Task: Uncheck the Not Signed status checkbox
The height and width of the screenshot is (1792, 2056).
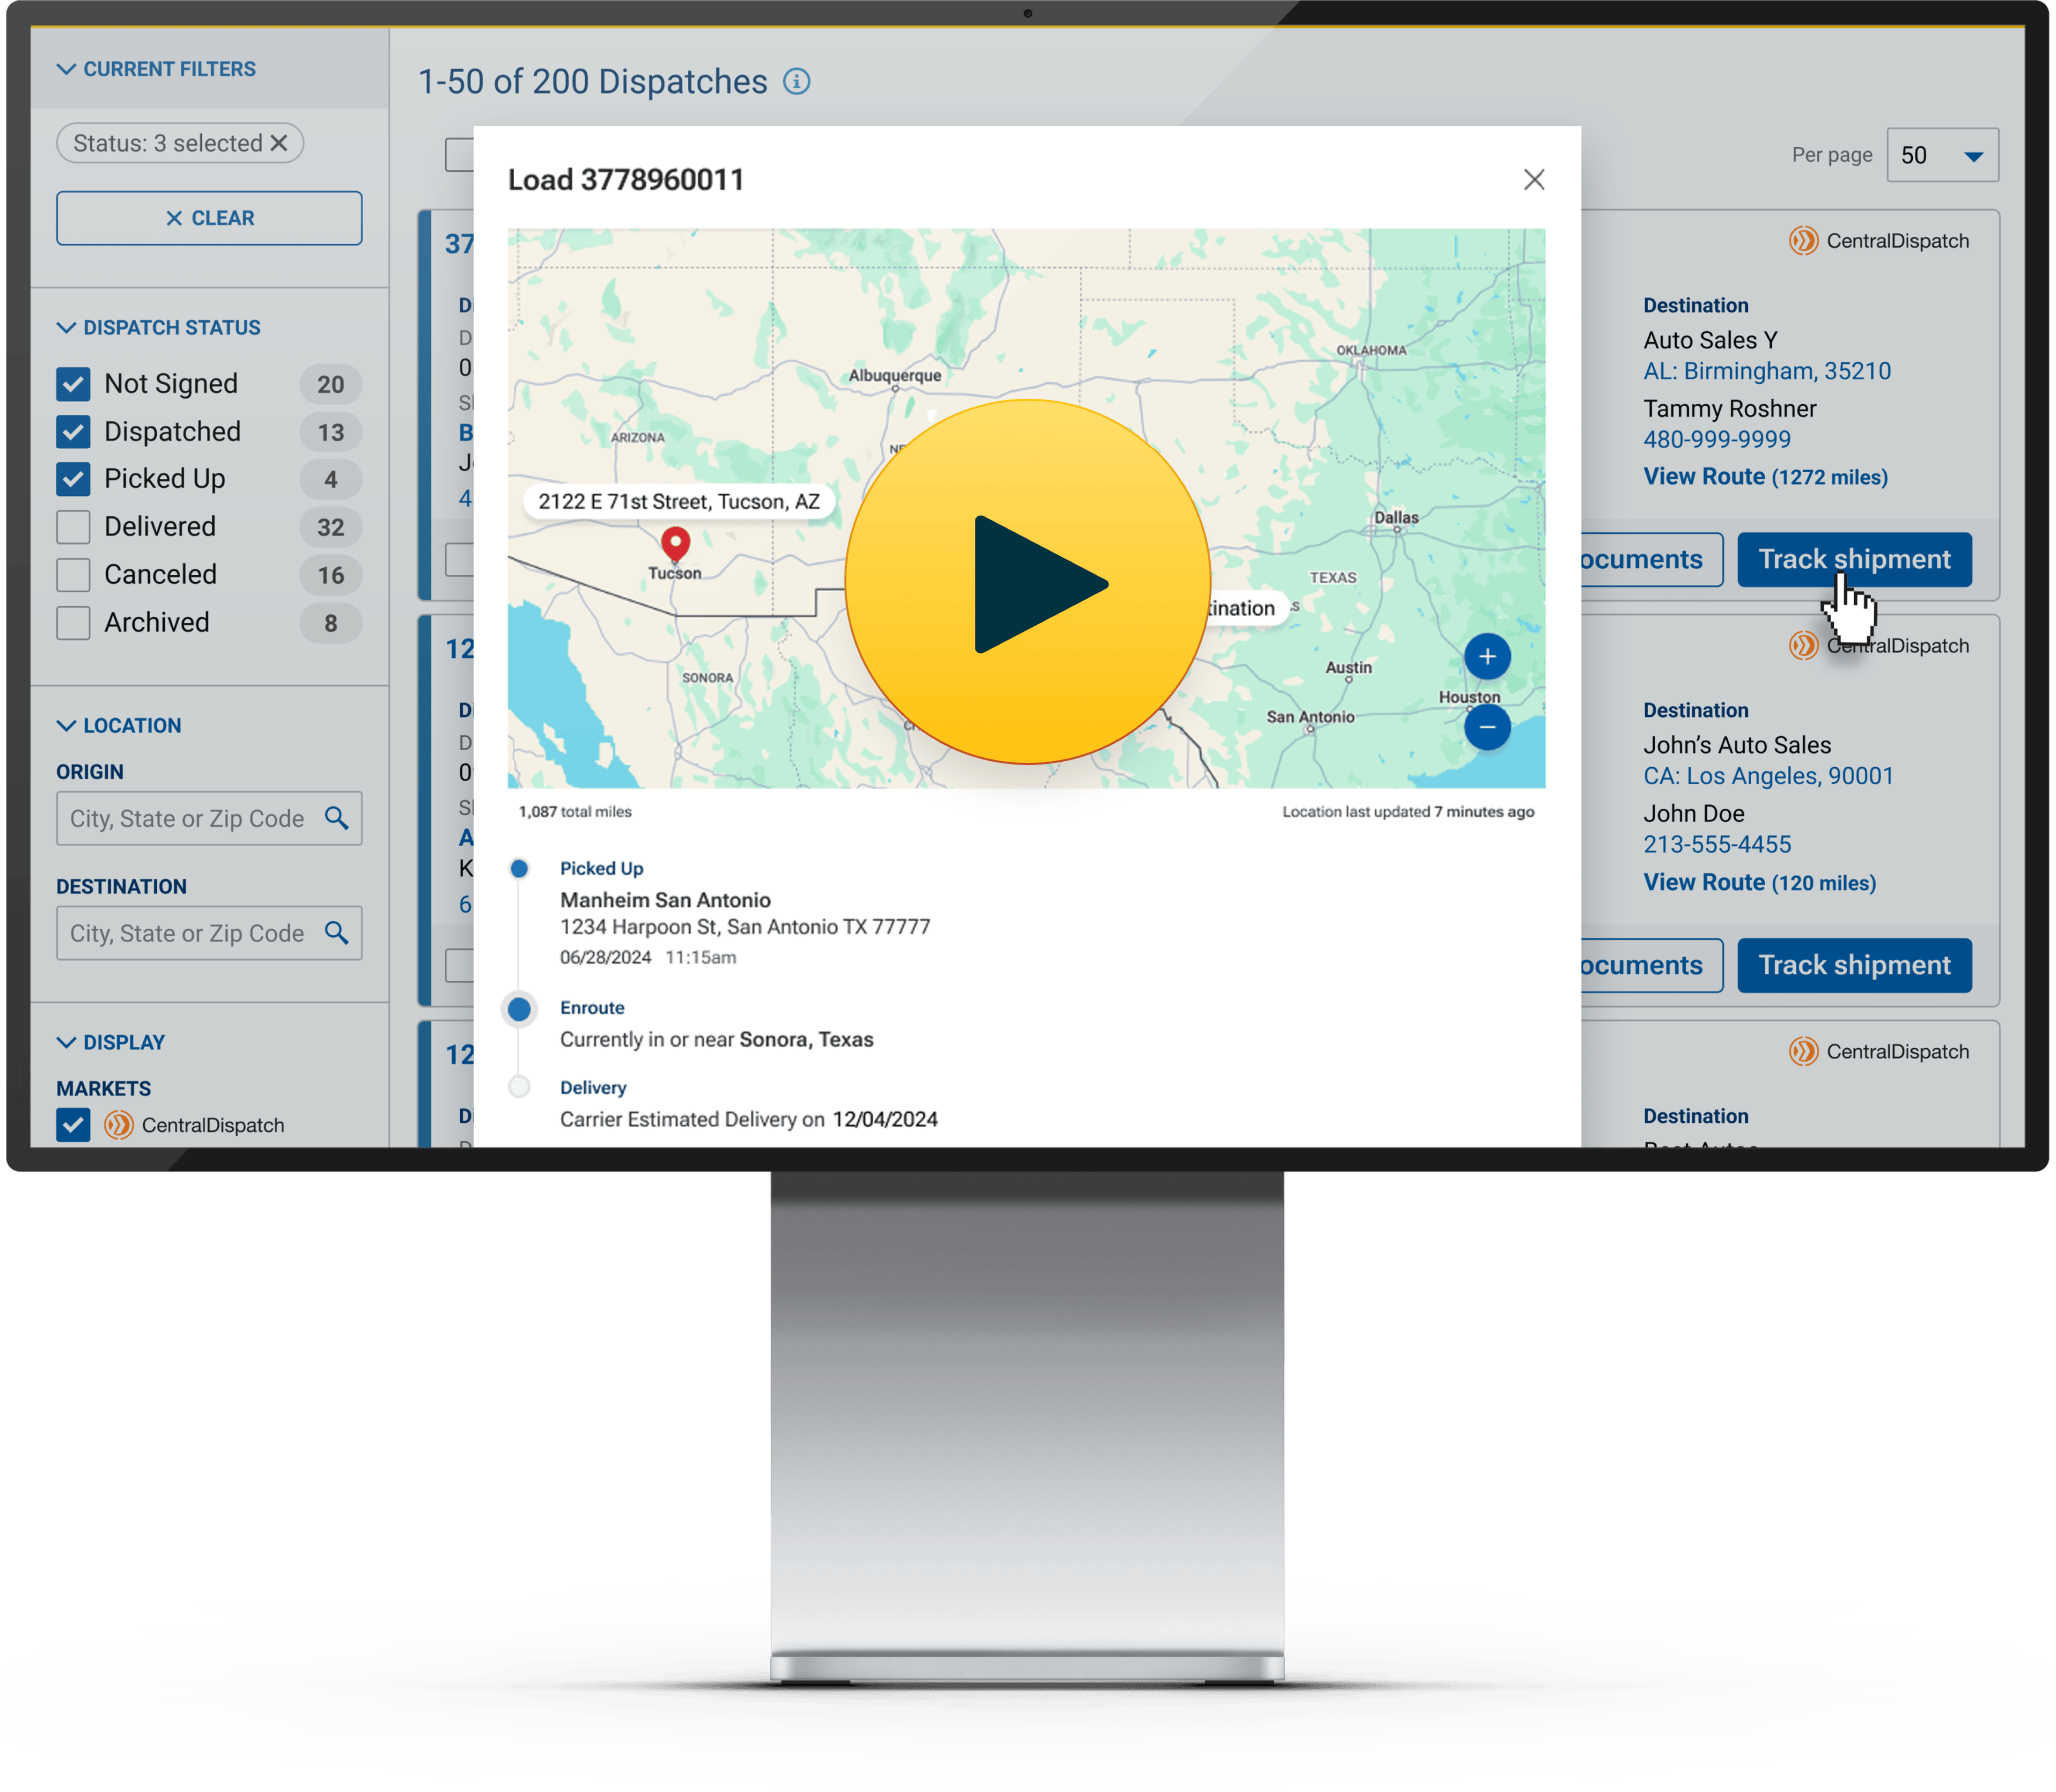Action: point(73,383)
